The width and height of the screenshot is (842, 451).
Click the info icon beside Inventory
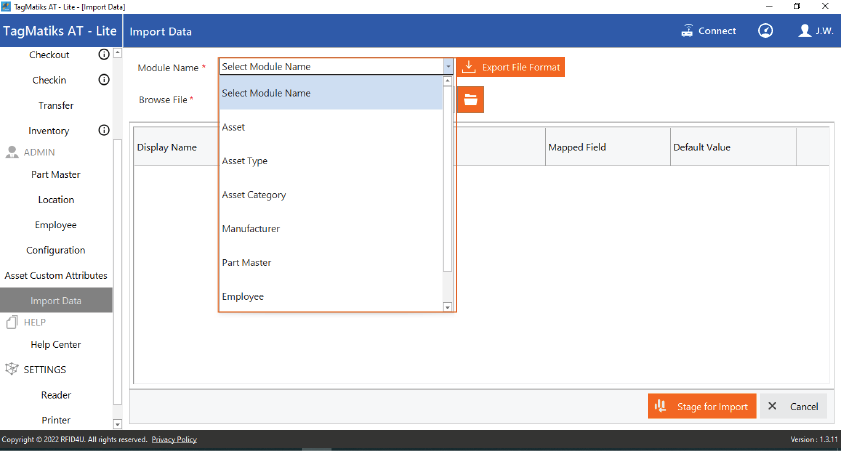[104, 131]
